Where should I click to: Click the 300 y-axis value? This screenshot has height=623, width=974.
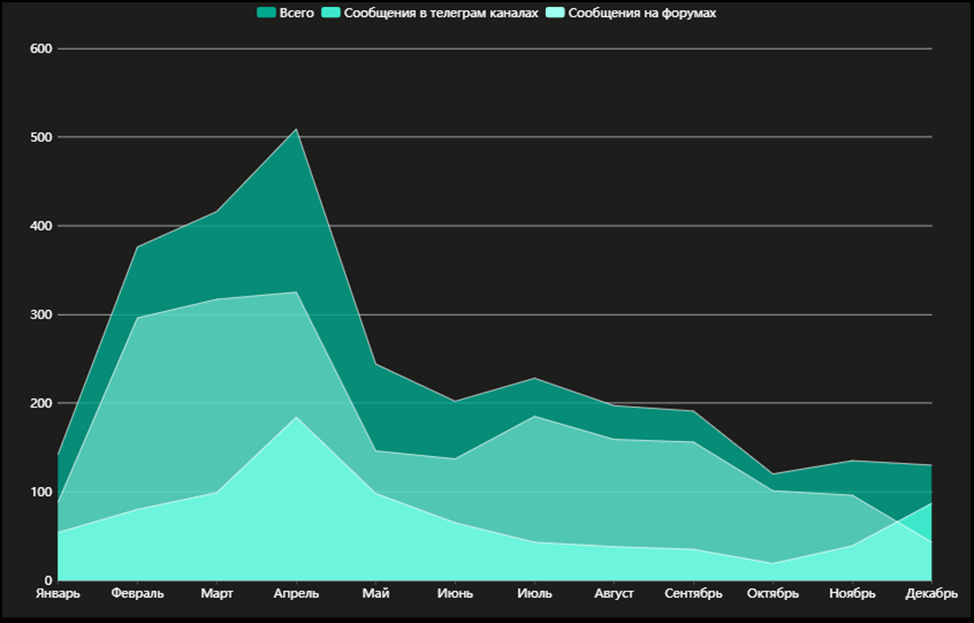coord(41,315)
